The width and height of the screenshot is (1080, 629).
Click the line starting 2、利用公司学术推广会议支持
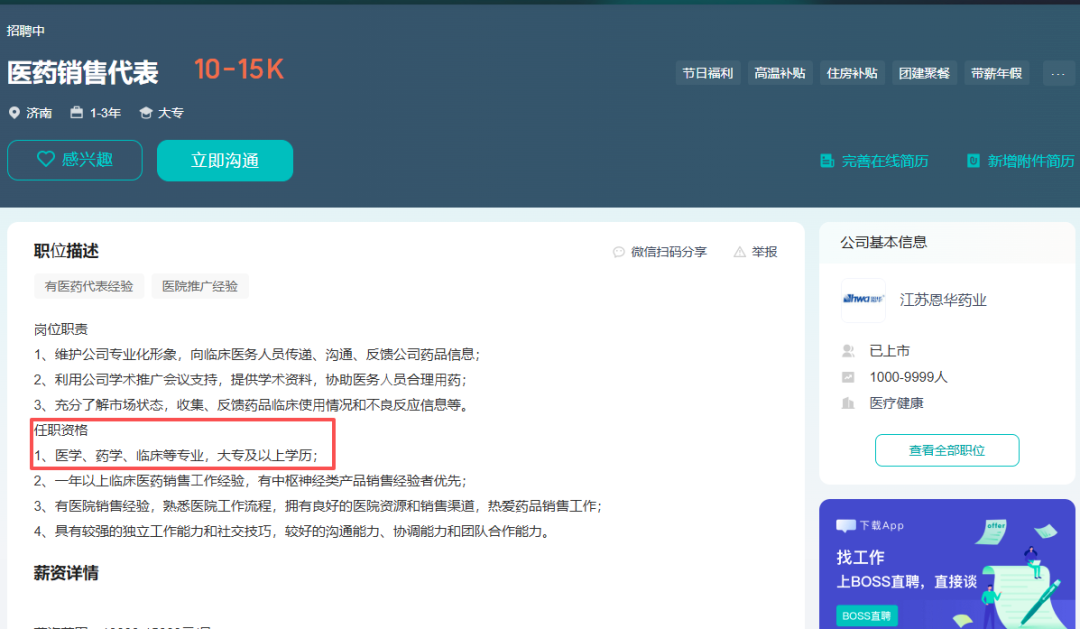(x=251, y=380)
